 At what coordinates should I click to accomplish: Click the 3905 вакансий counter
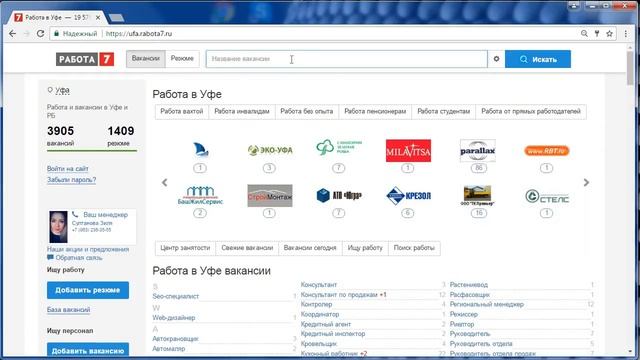click(x=60, y=136)
